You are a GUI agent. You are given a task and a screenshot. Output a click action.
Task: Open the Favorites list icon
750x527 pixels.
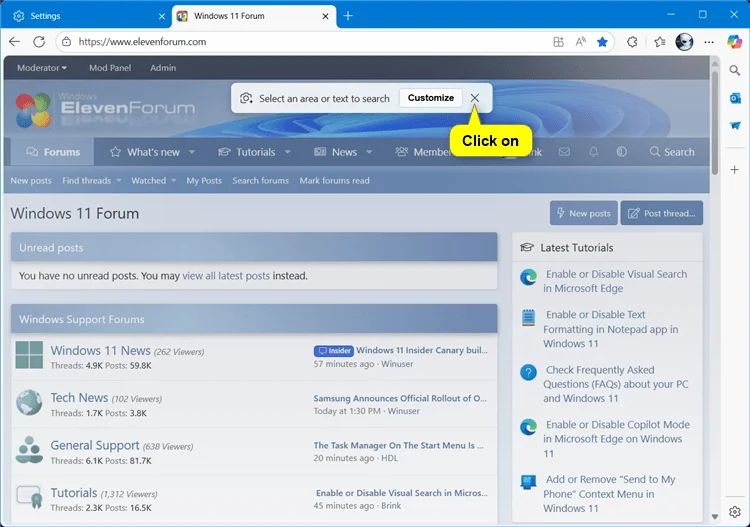[x=660, y=42]
